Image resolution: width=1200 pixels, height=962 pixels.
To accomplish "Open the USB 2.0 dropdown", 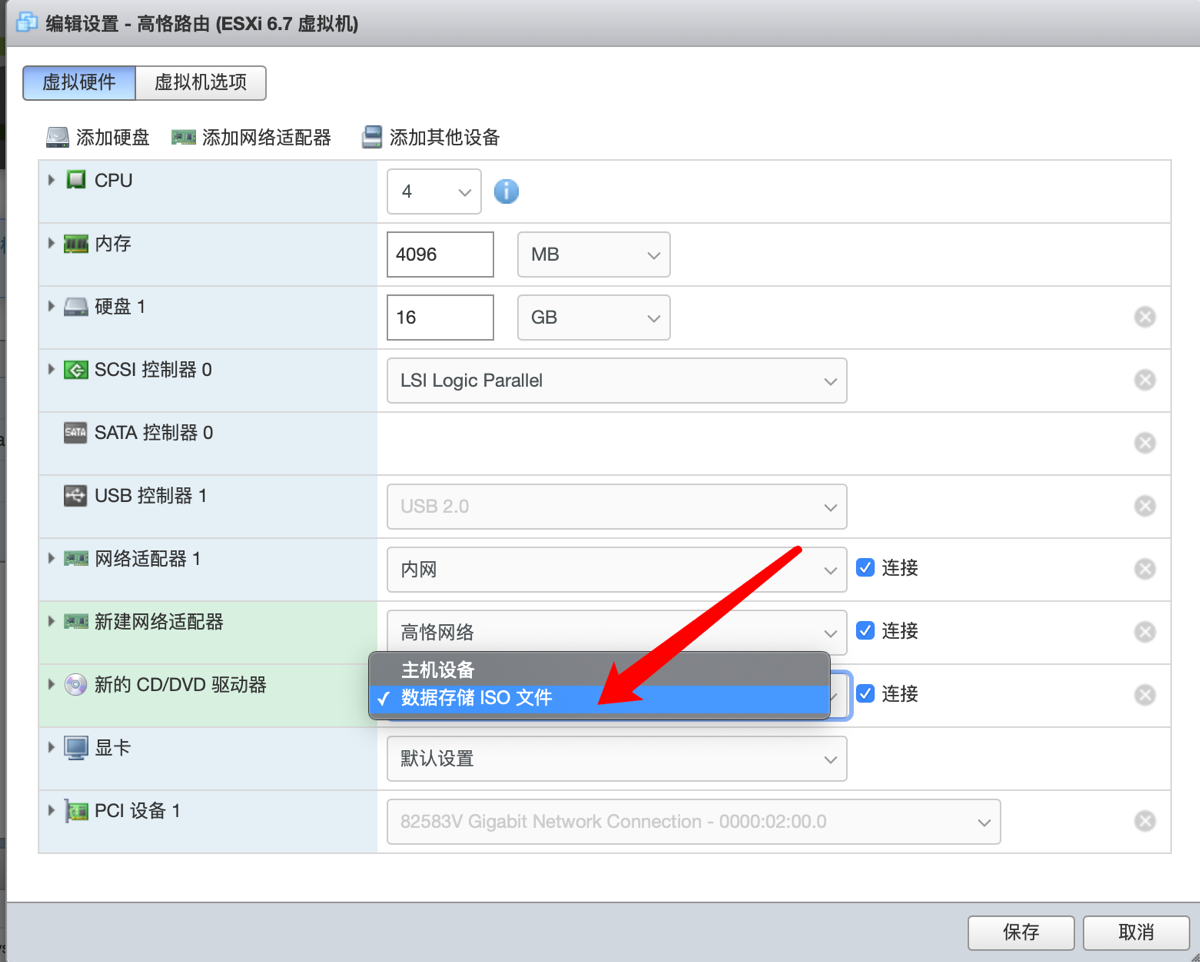I will point(617,506).
